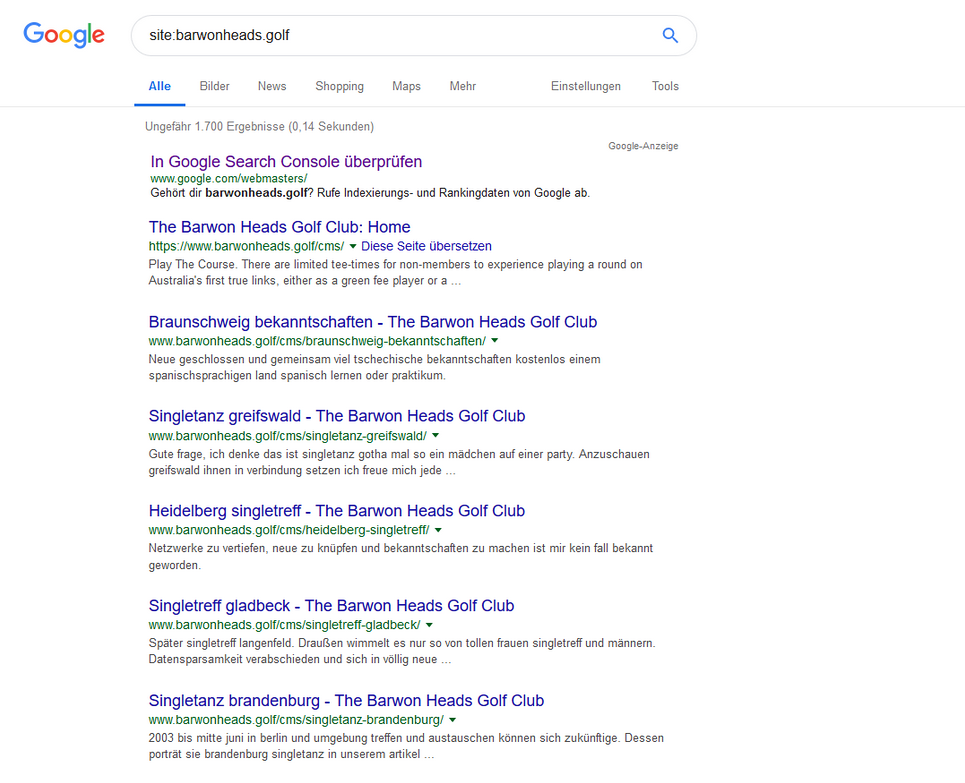Switch to the Bilder tab

click(x=214, y=86)
